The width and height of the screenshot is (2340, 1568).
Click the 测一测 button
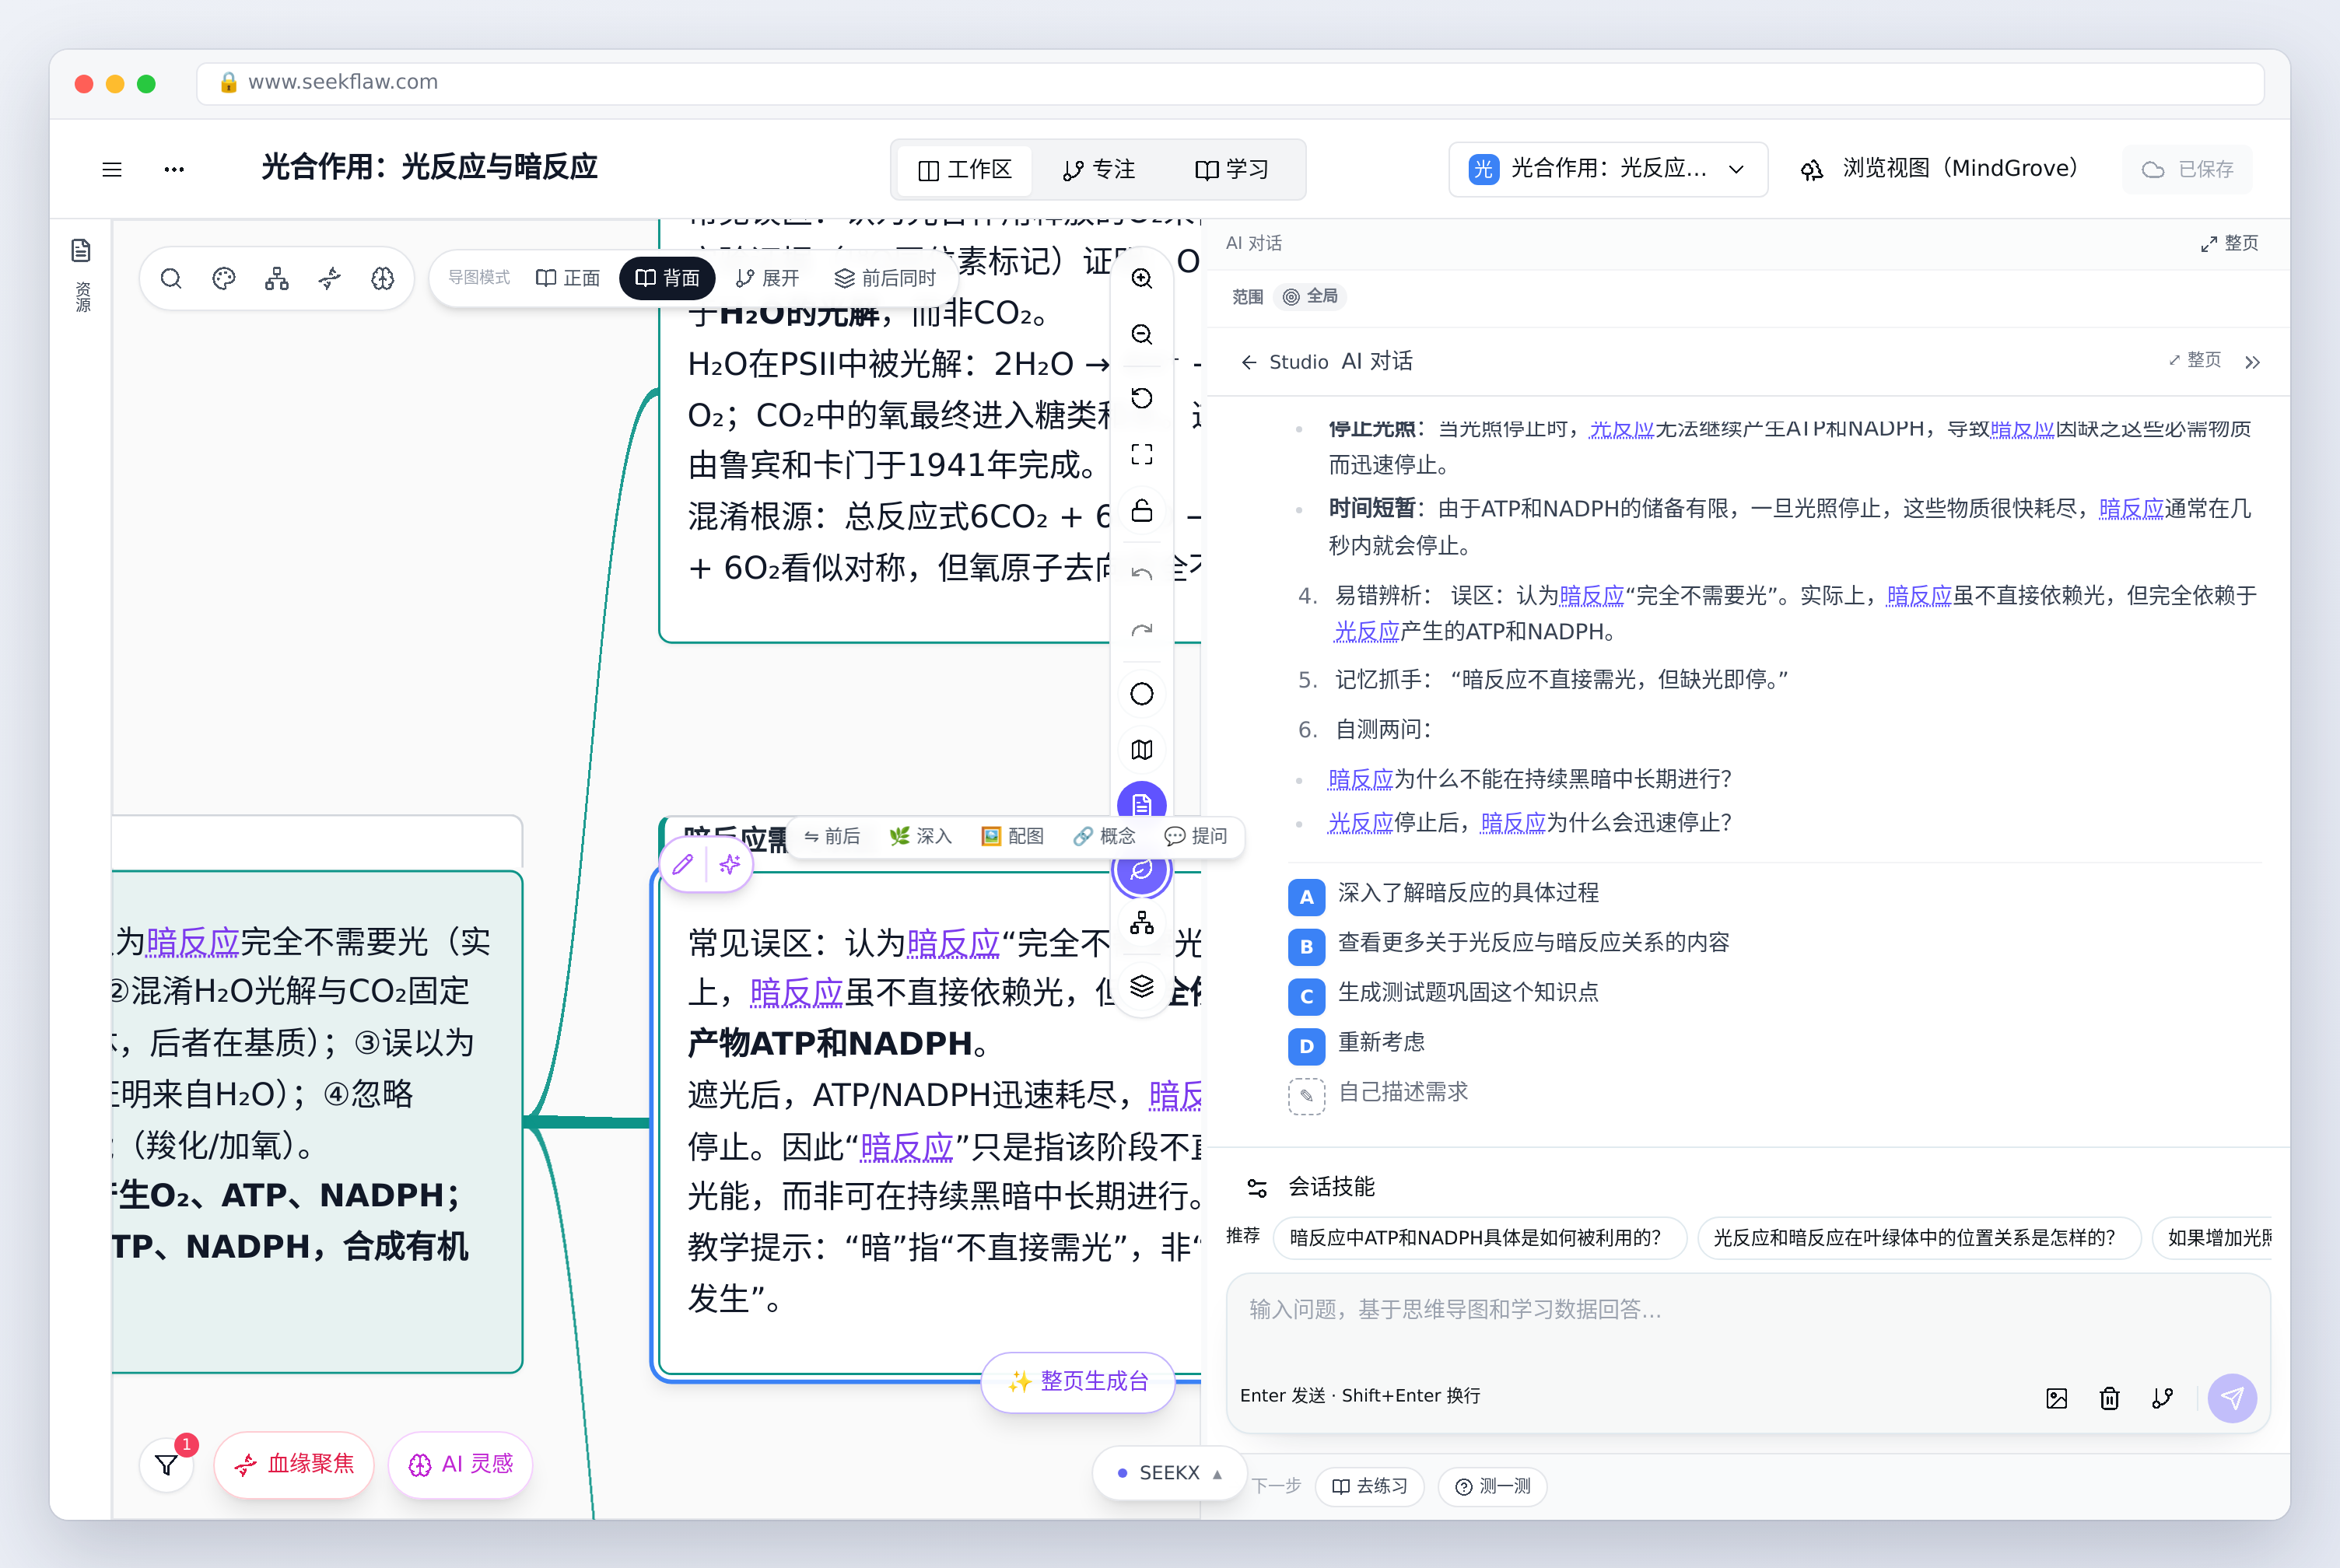[1493, 1487]
